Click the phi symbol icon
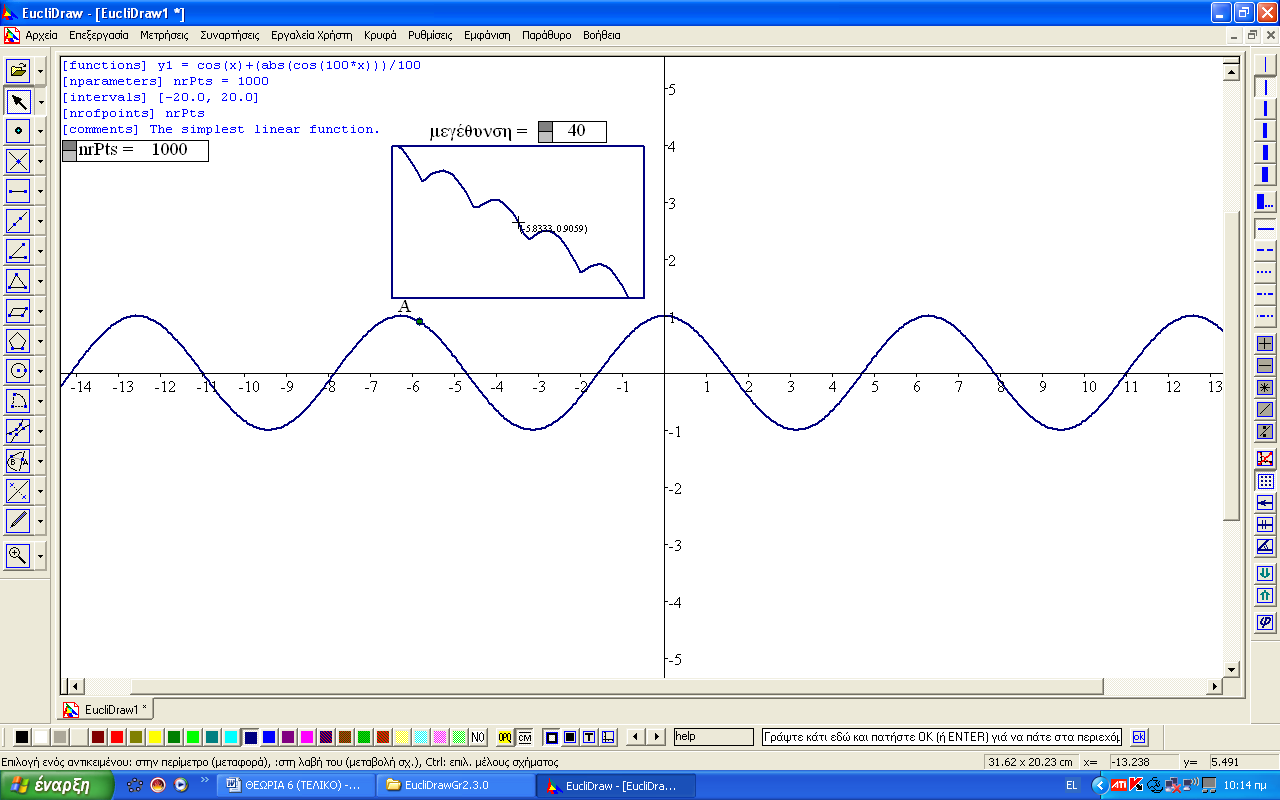 point(1265,622)
